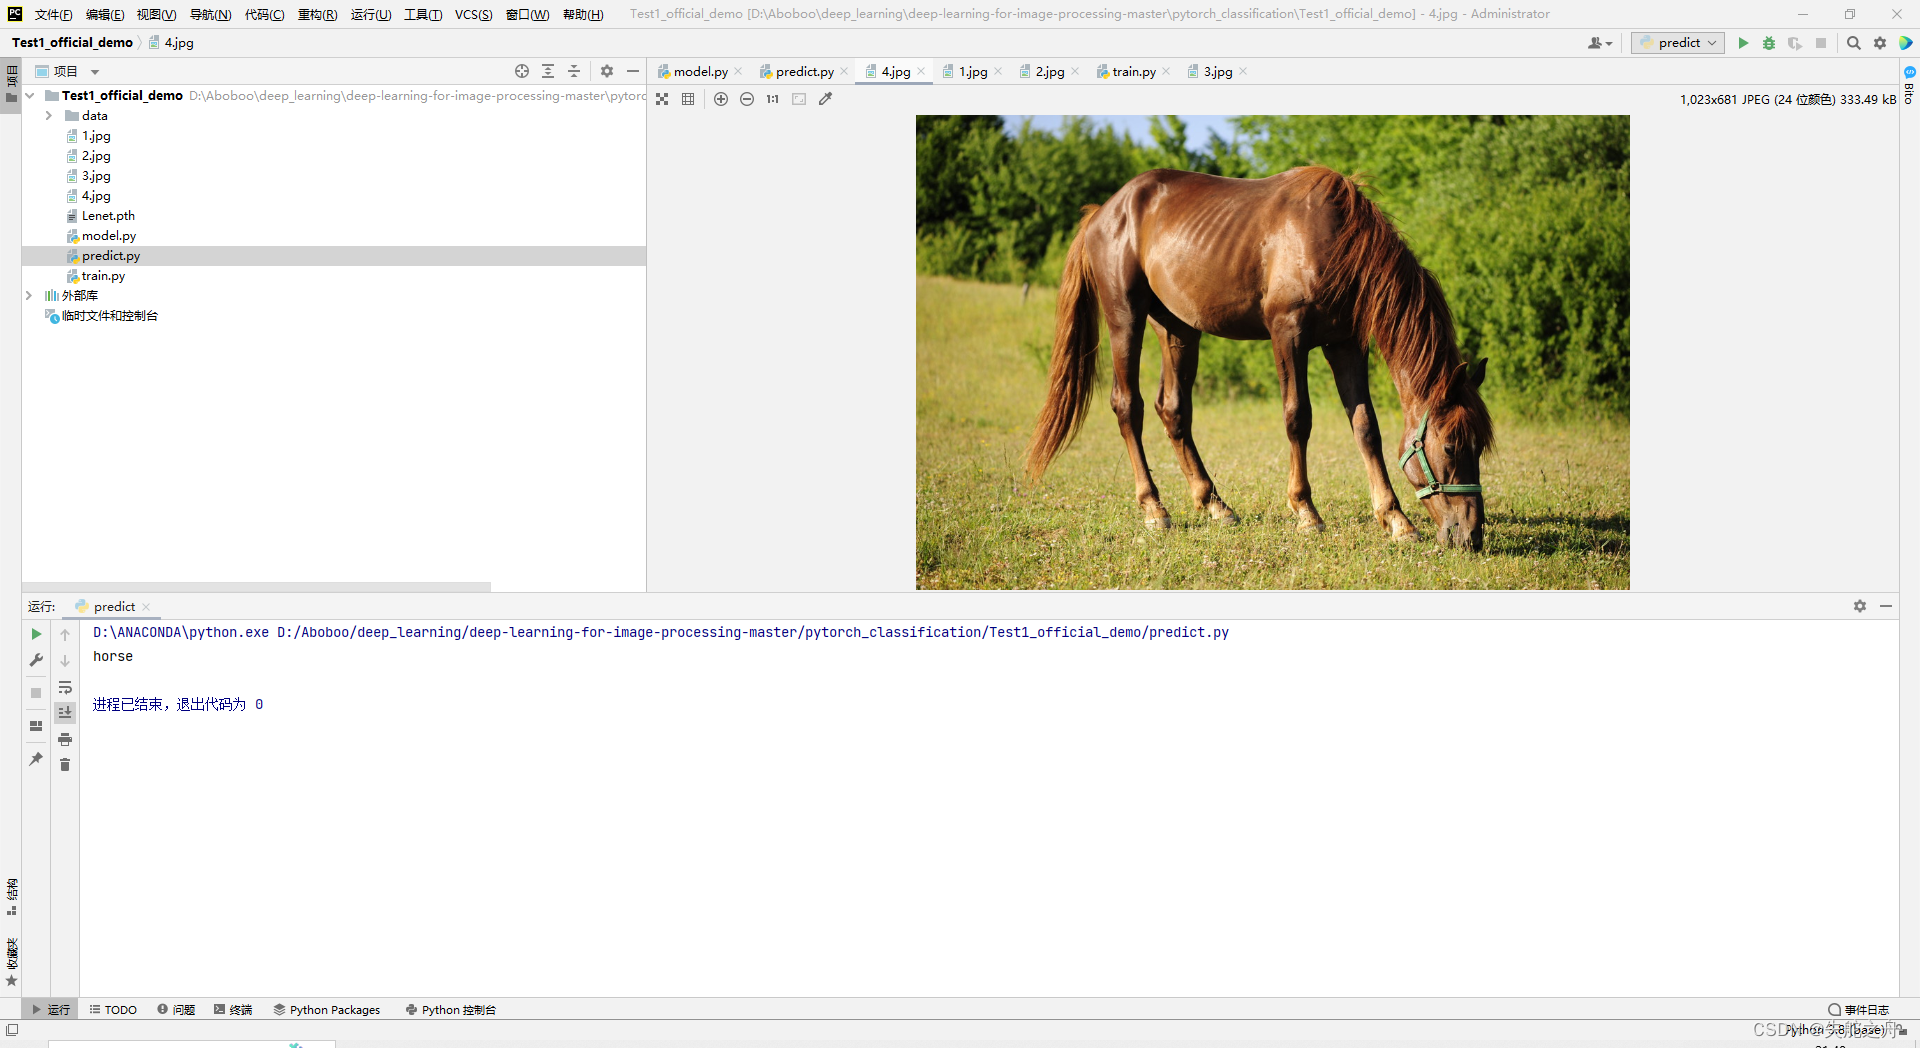Click the horse image preview
Screen dimensions: 1920x1048
pos(1272,352)
